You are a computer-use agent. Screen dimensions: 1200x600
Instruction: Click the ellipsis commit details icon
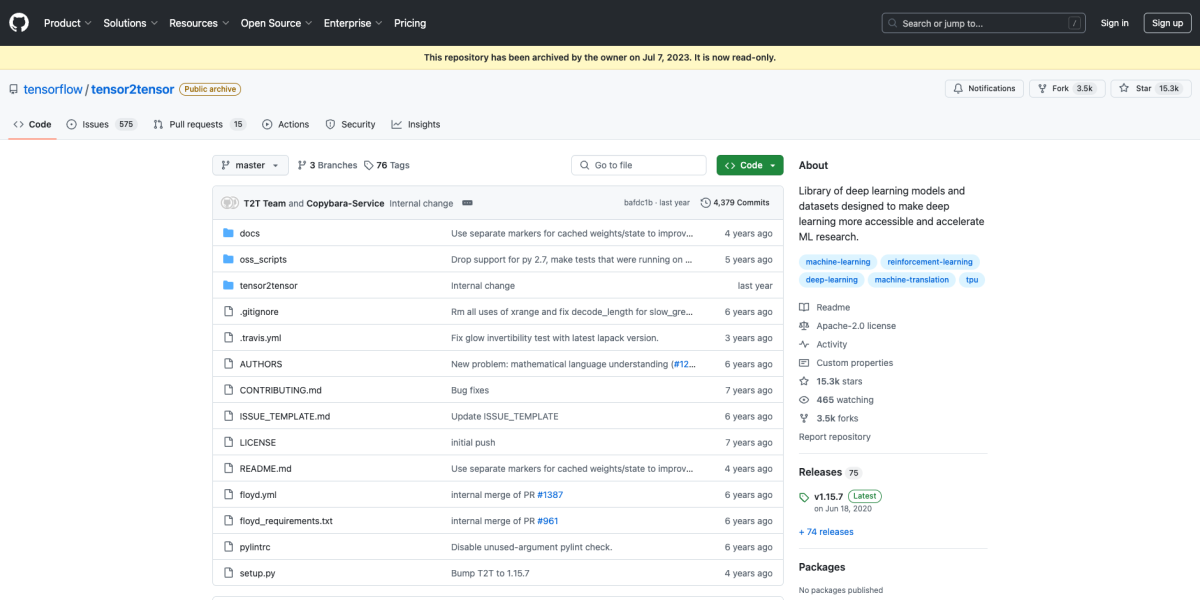pos(467,203)
